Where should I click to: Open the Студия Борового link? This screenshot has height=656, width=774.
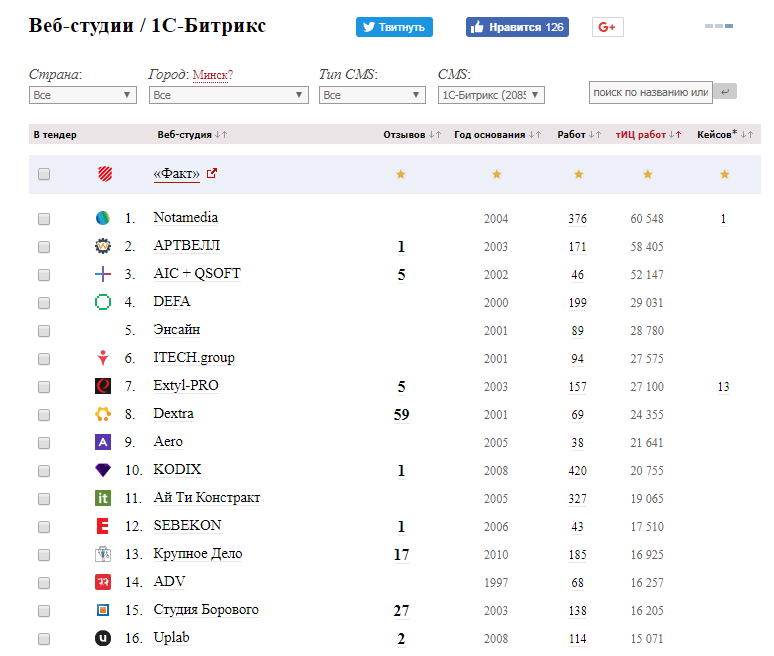[x=206, y=609]
